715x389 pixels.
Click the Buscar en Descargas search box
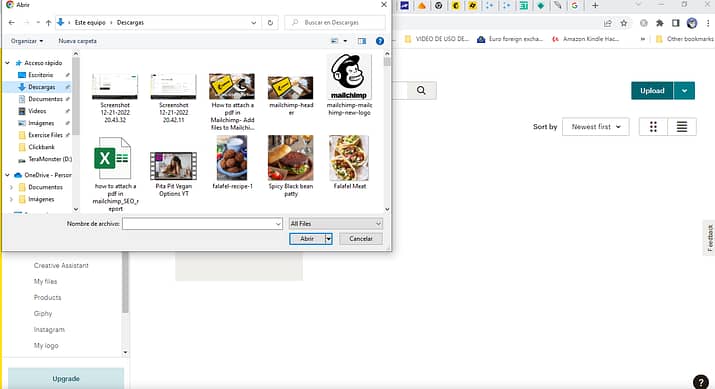(335, 22)
